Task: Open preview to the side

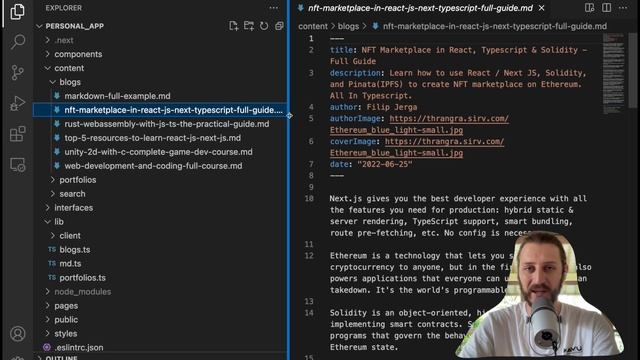Action: coord(589,8)
